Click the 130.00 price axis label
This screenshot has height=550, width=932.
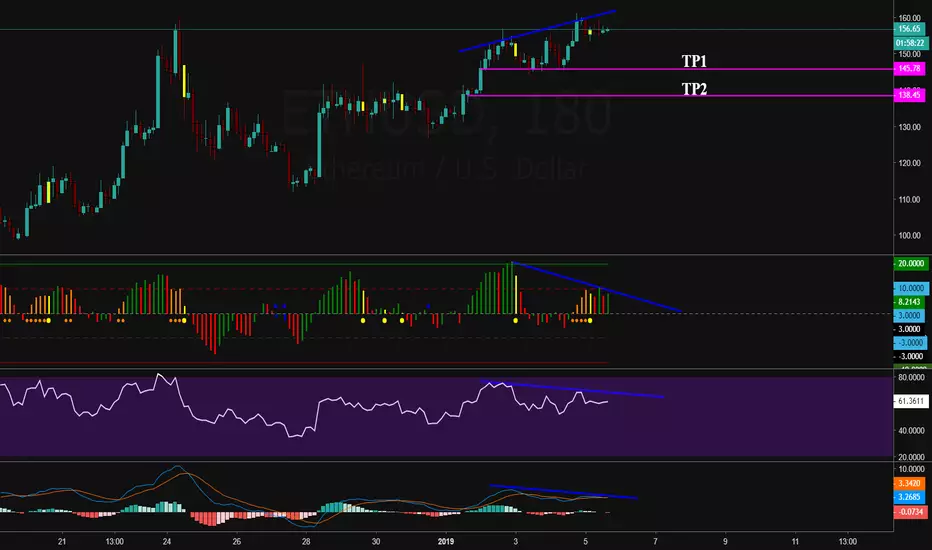click(x=909, y=127)
